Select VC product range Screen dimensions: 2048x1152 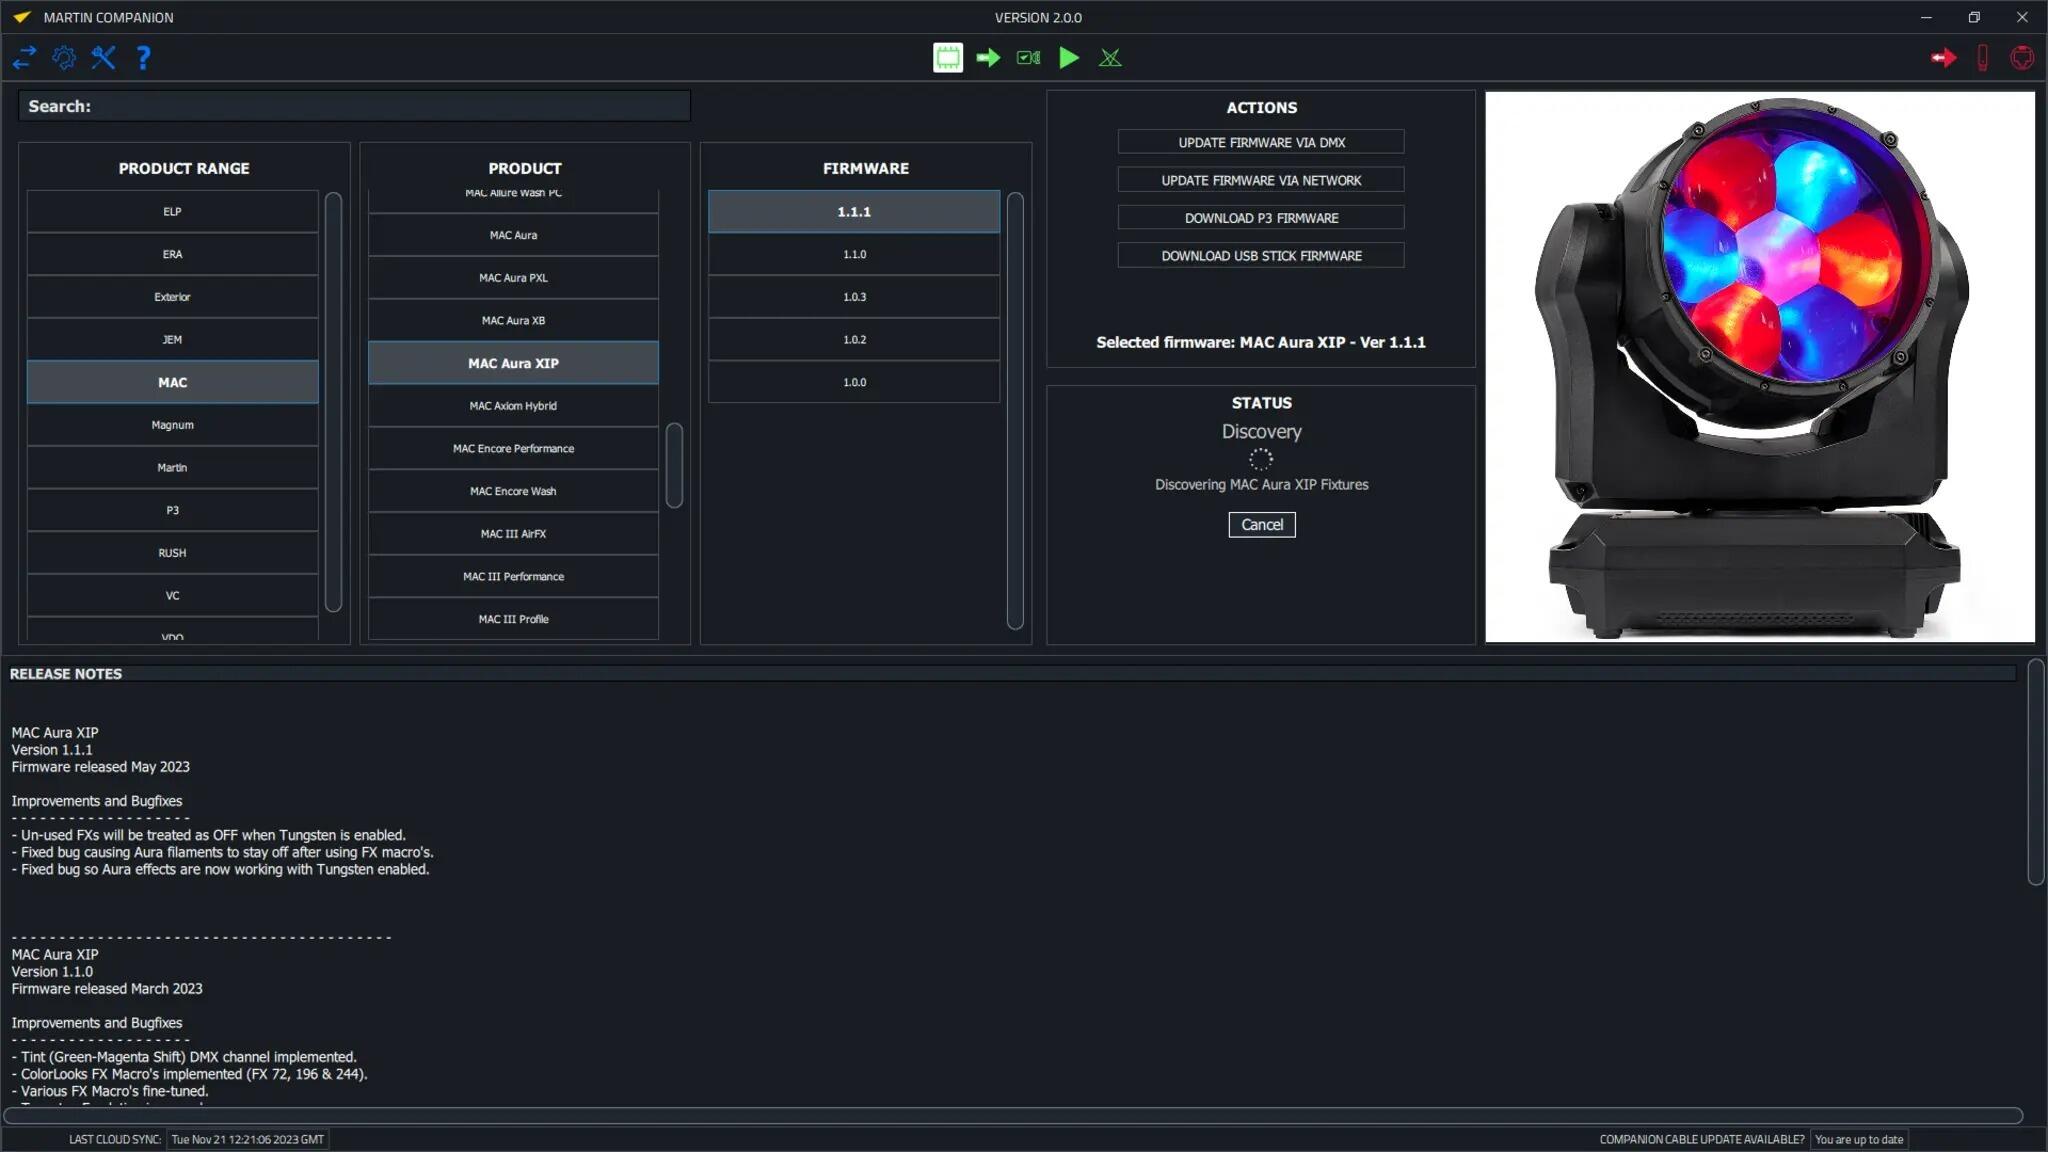click(172, 596)
